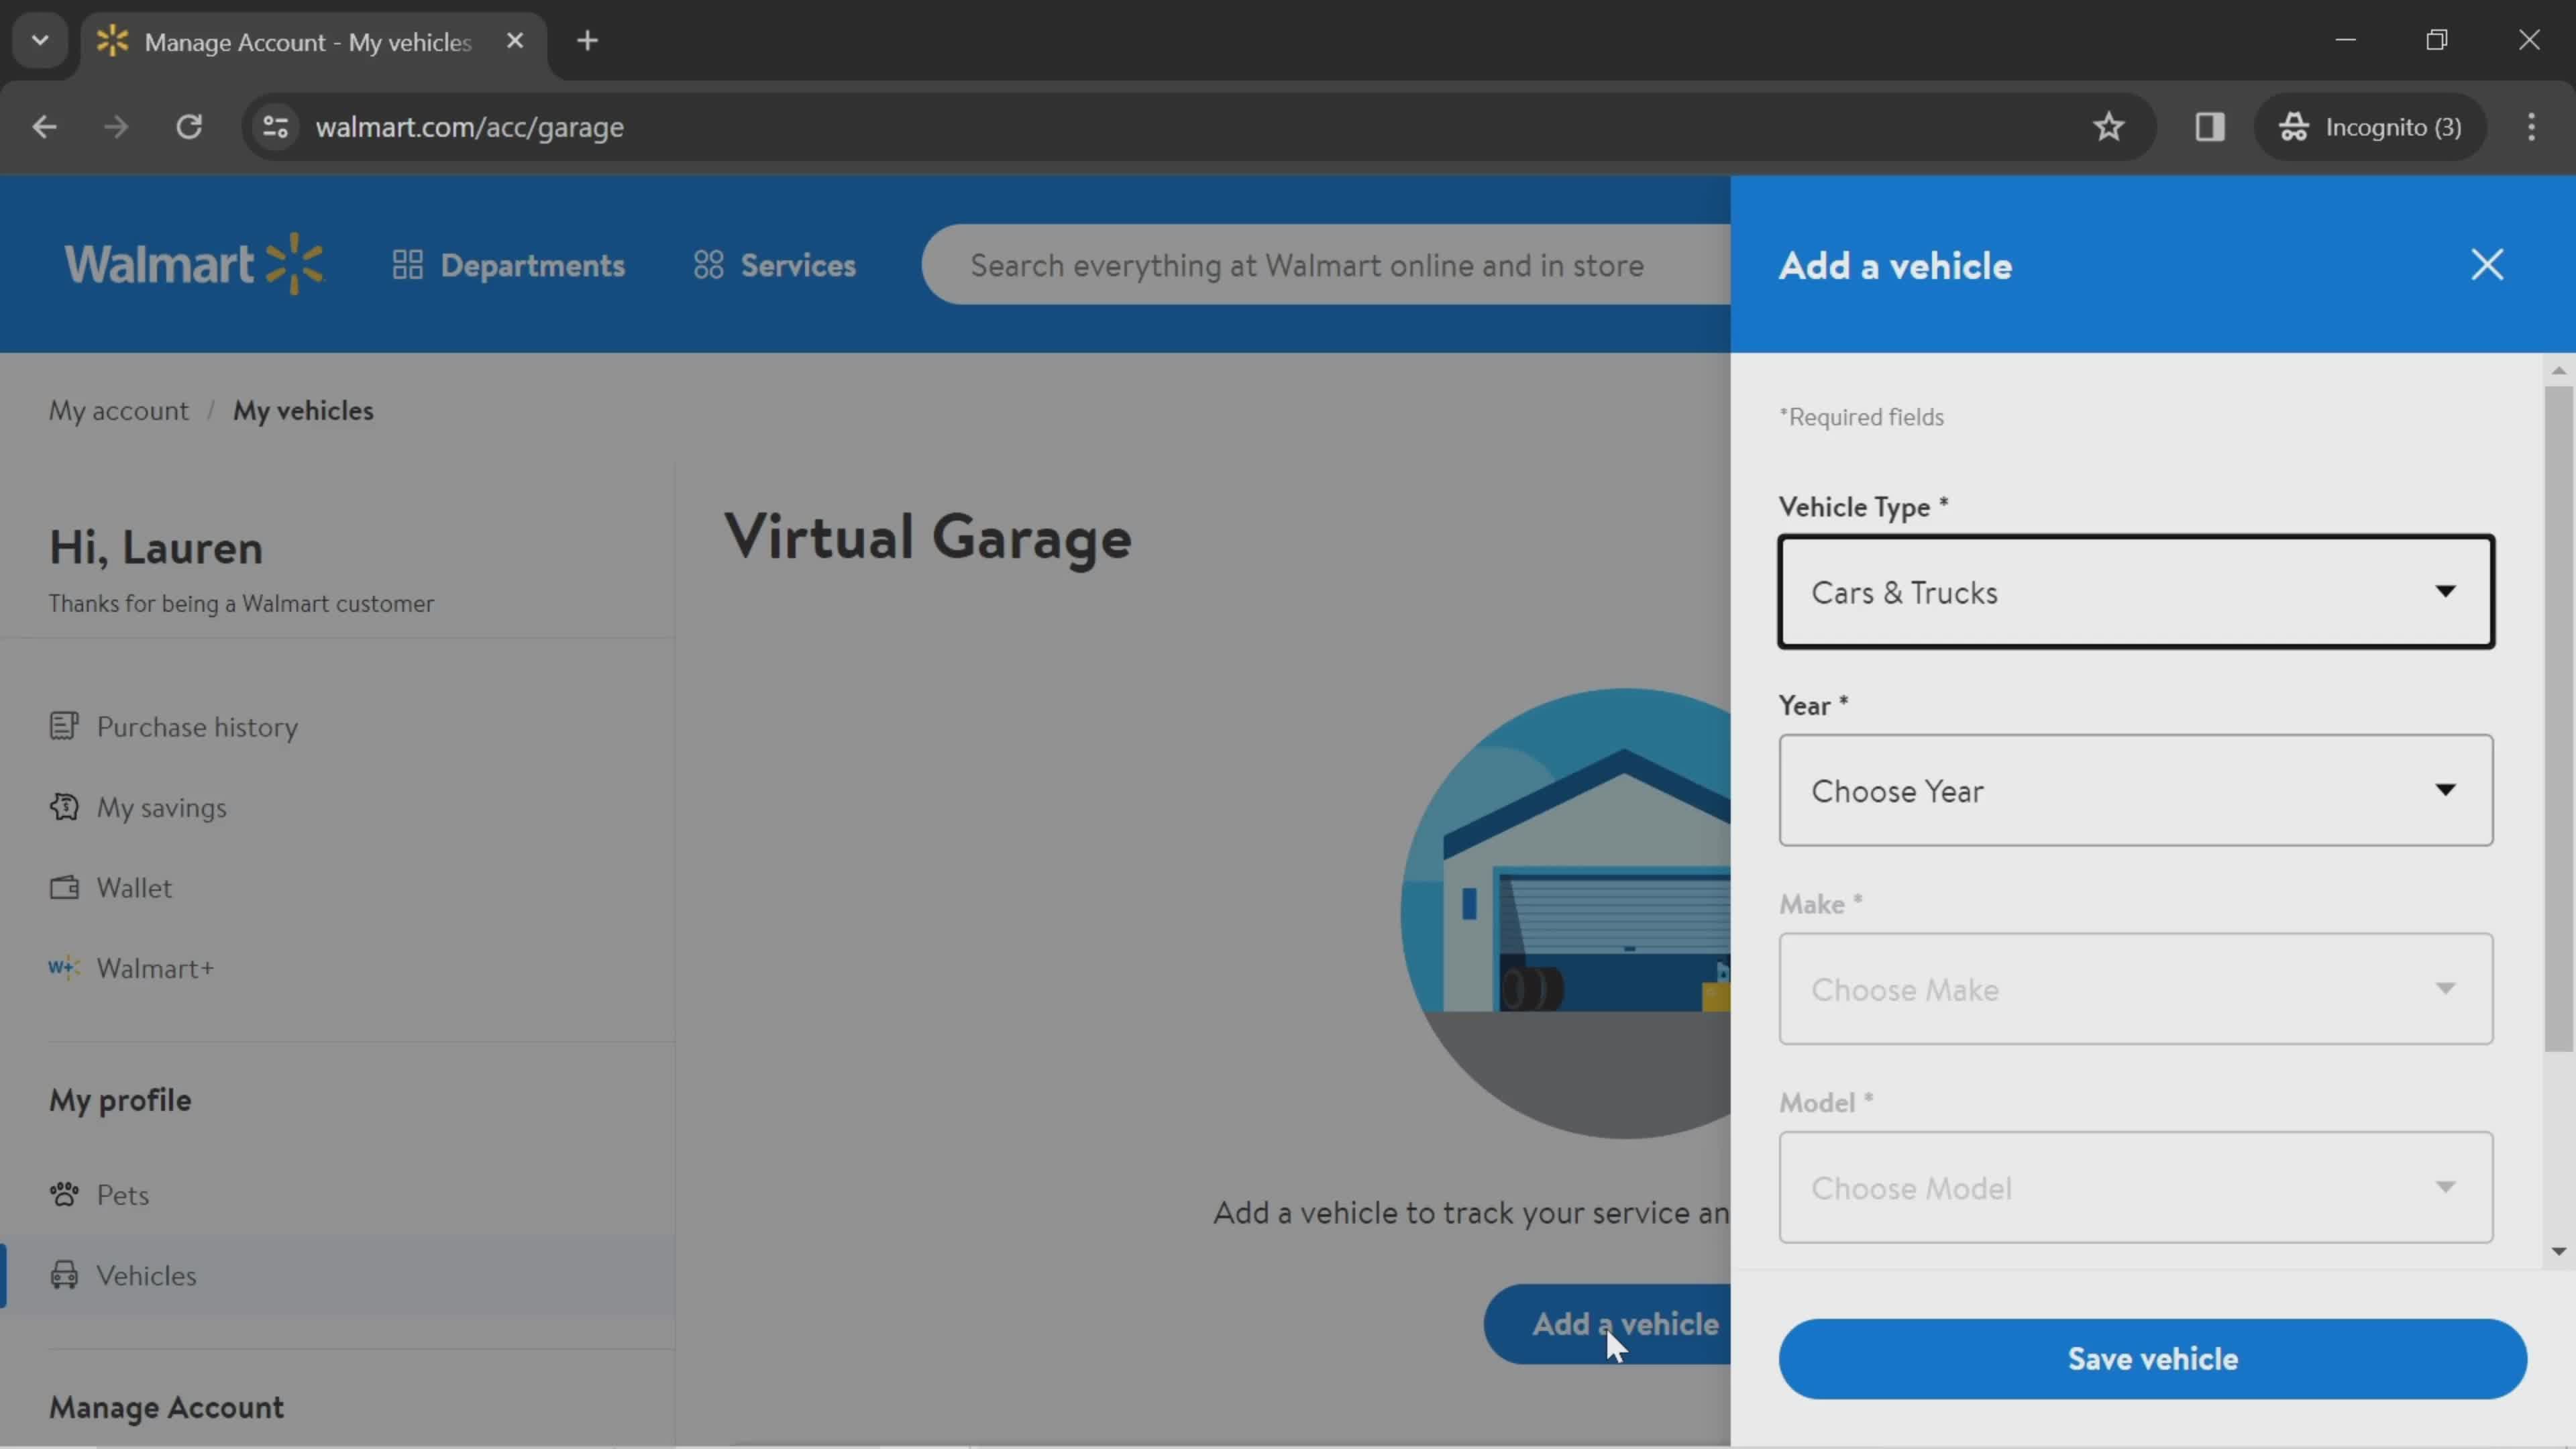Go forward in browser
Screen dimensions: 2576x1449
(x=116, y=127)
